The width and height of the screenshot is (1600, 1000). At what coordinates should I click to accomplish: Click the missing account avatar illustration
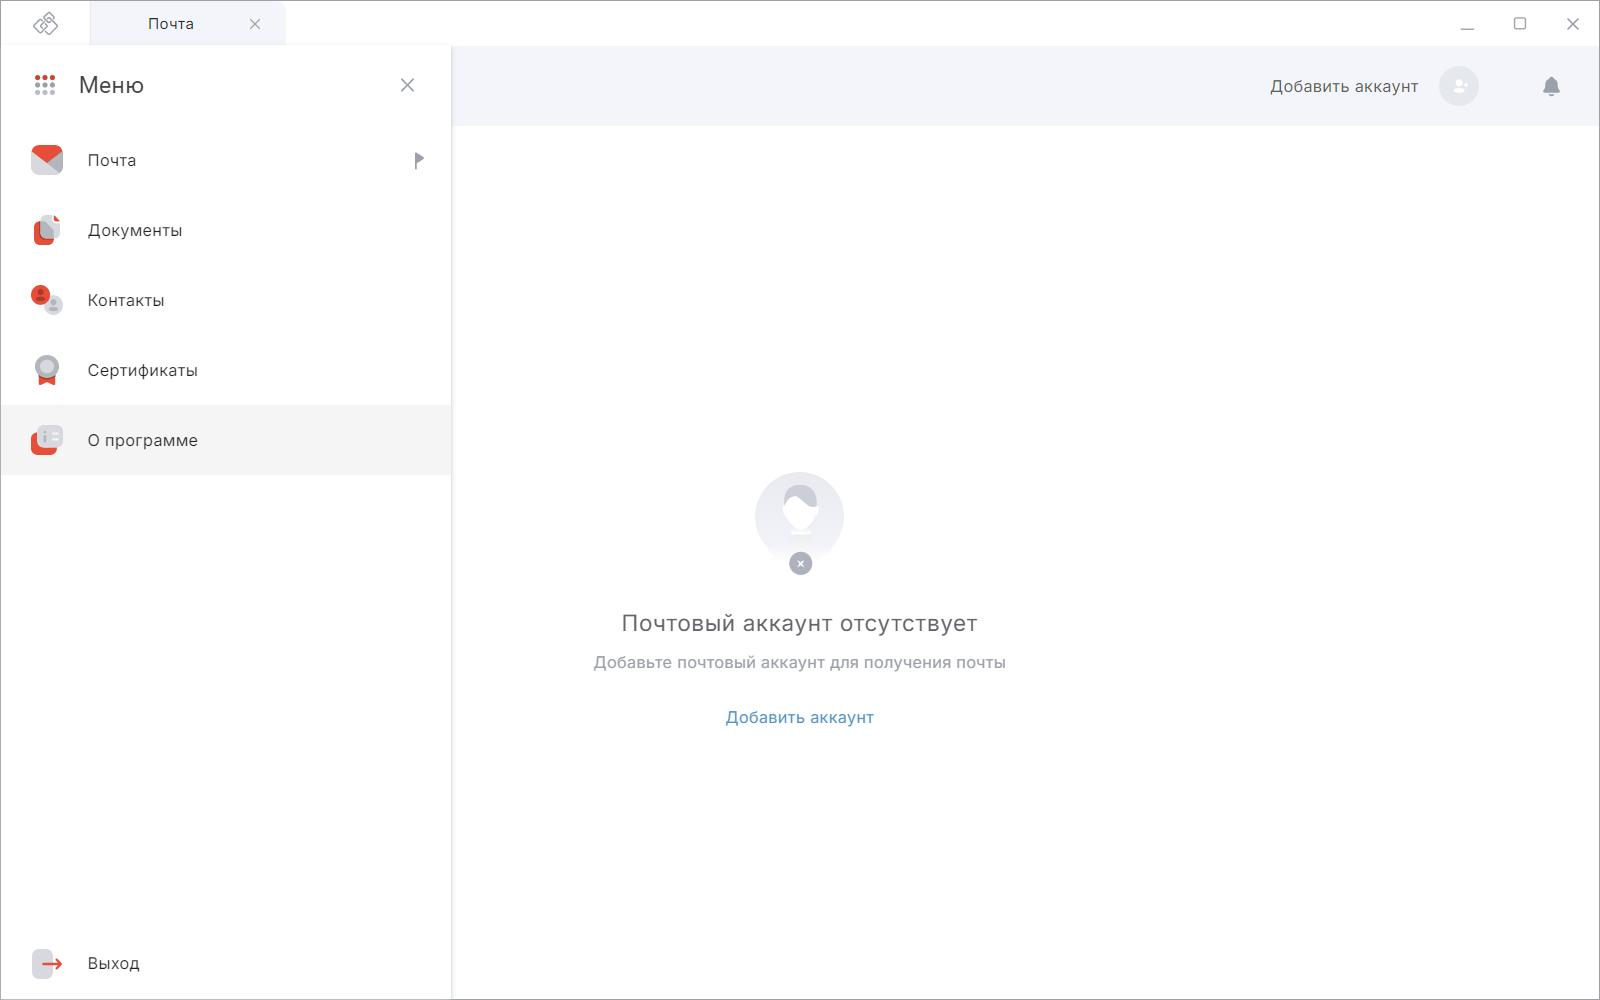click(x=799, y=523)
